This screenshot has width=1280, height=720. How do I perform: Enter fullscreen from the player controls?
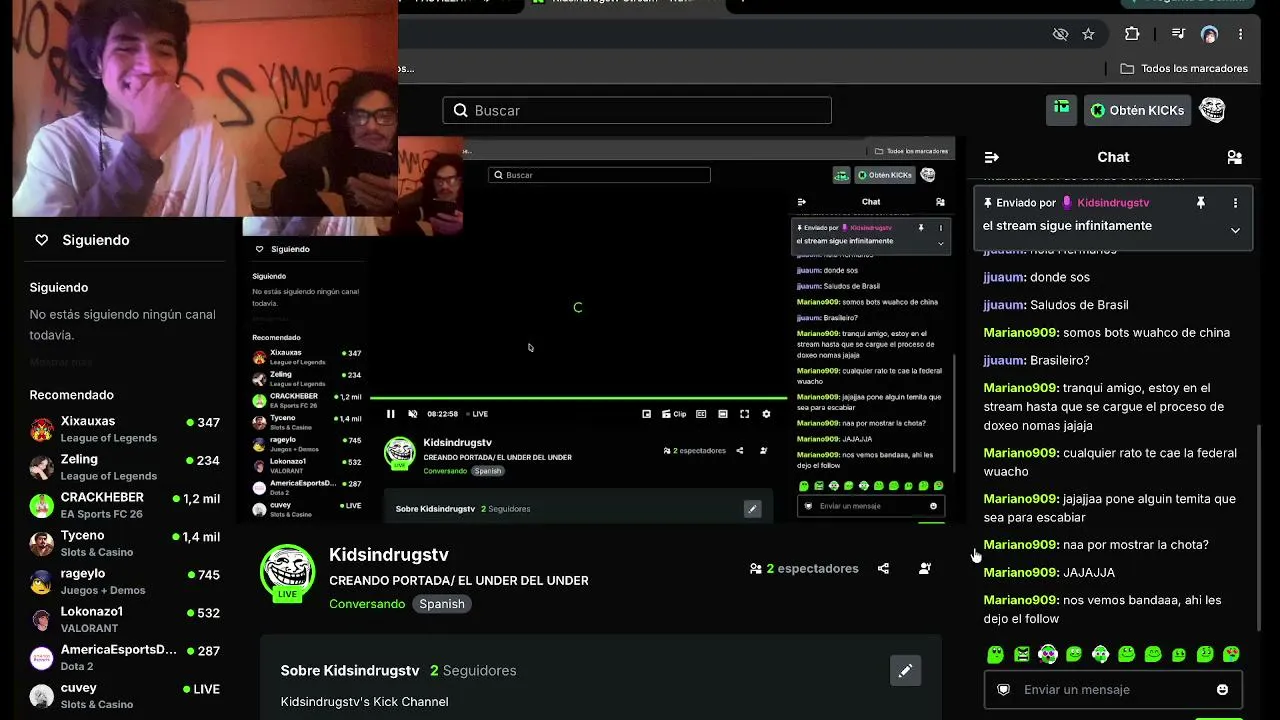click(744, 414)
